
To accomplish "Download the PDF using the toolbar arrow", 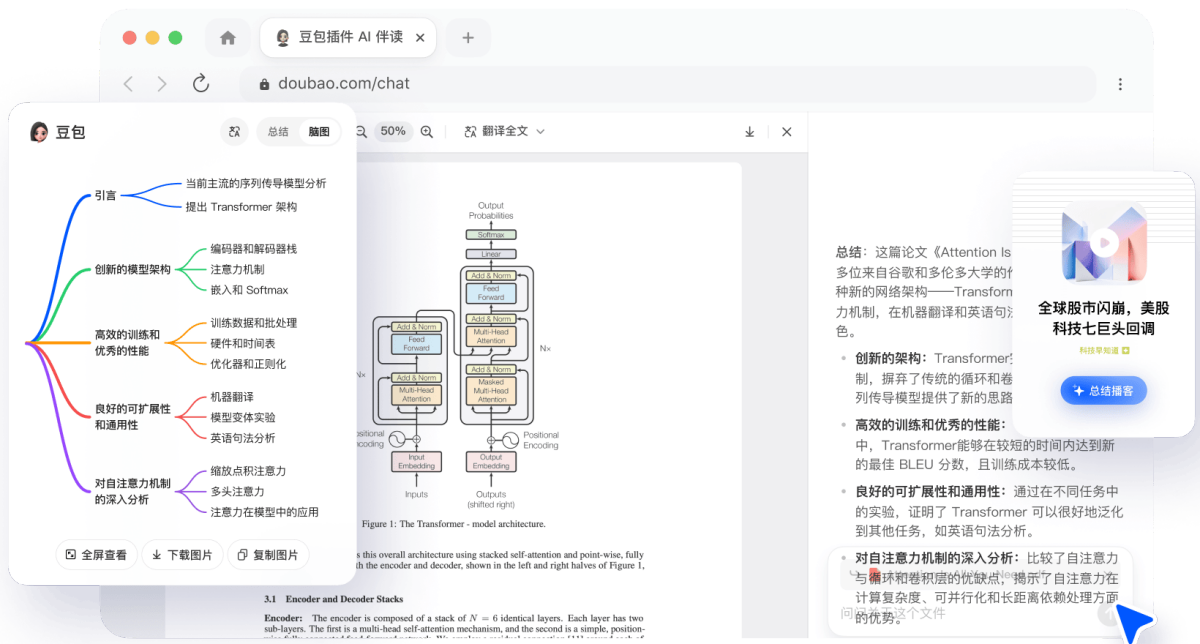I will click(750, 132).
